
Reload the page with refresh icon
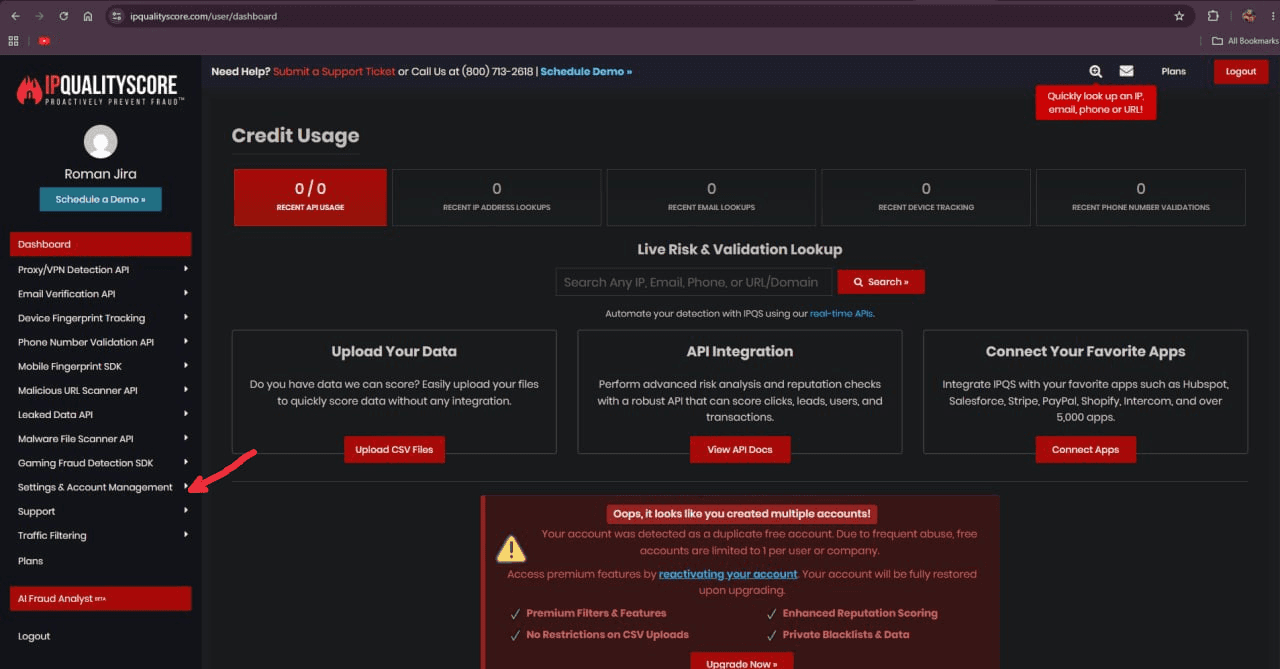pos(64,16)
